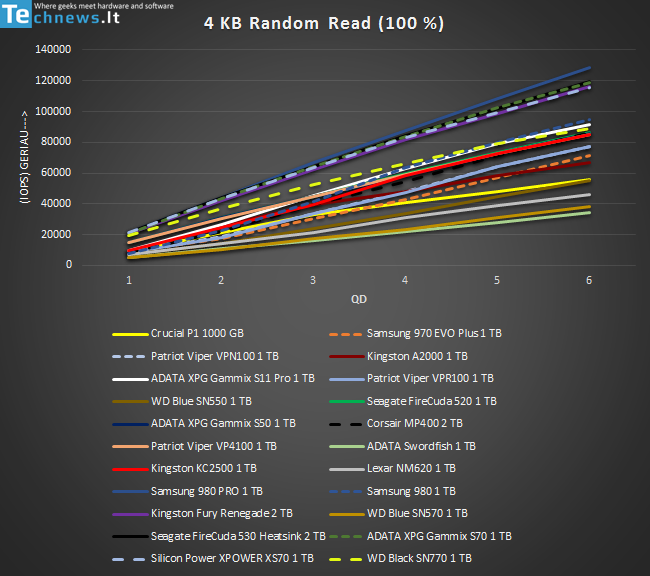Click the Patriot Viper VPR100 1 TB legend label

[430, 379]
